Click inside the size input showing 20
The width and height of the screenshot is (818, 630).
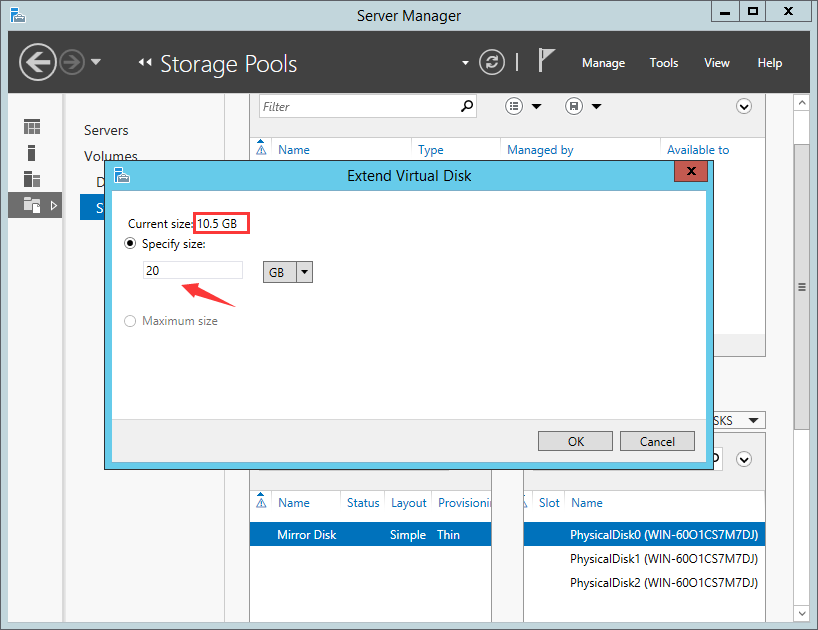[192, 270]
